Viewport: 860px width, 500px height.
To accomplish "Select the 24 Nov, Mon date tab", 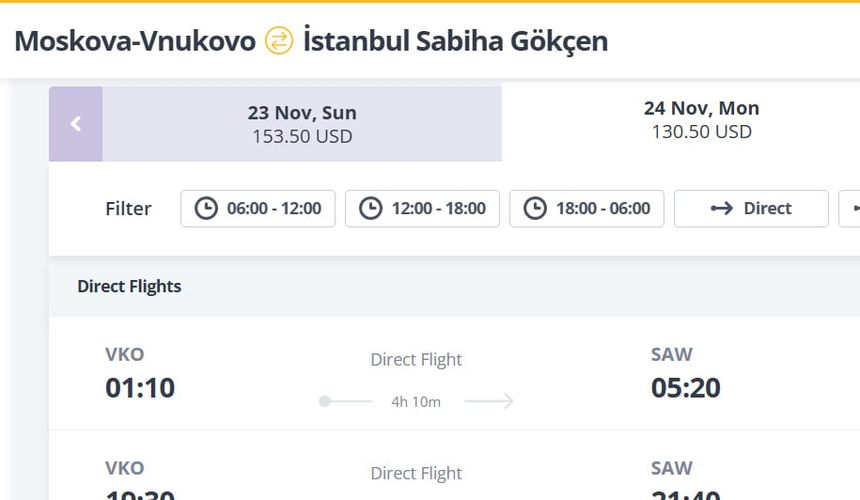I will point(701,120).
